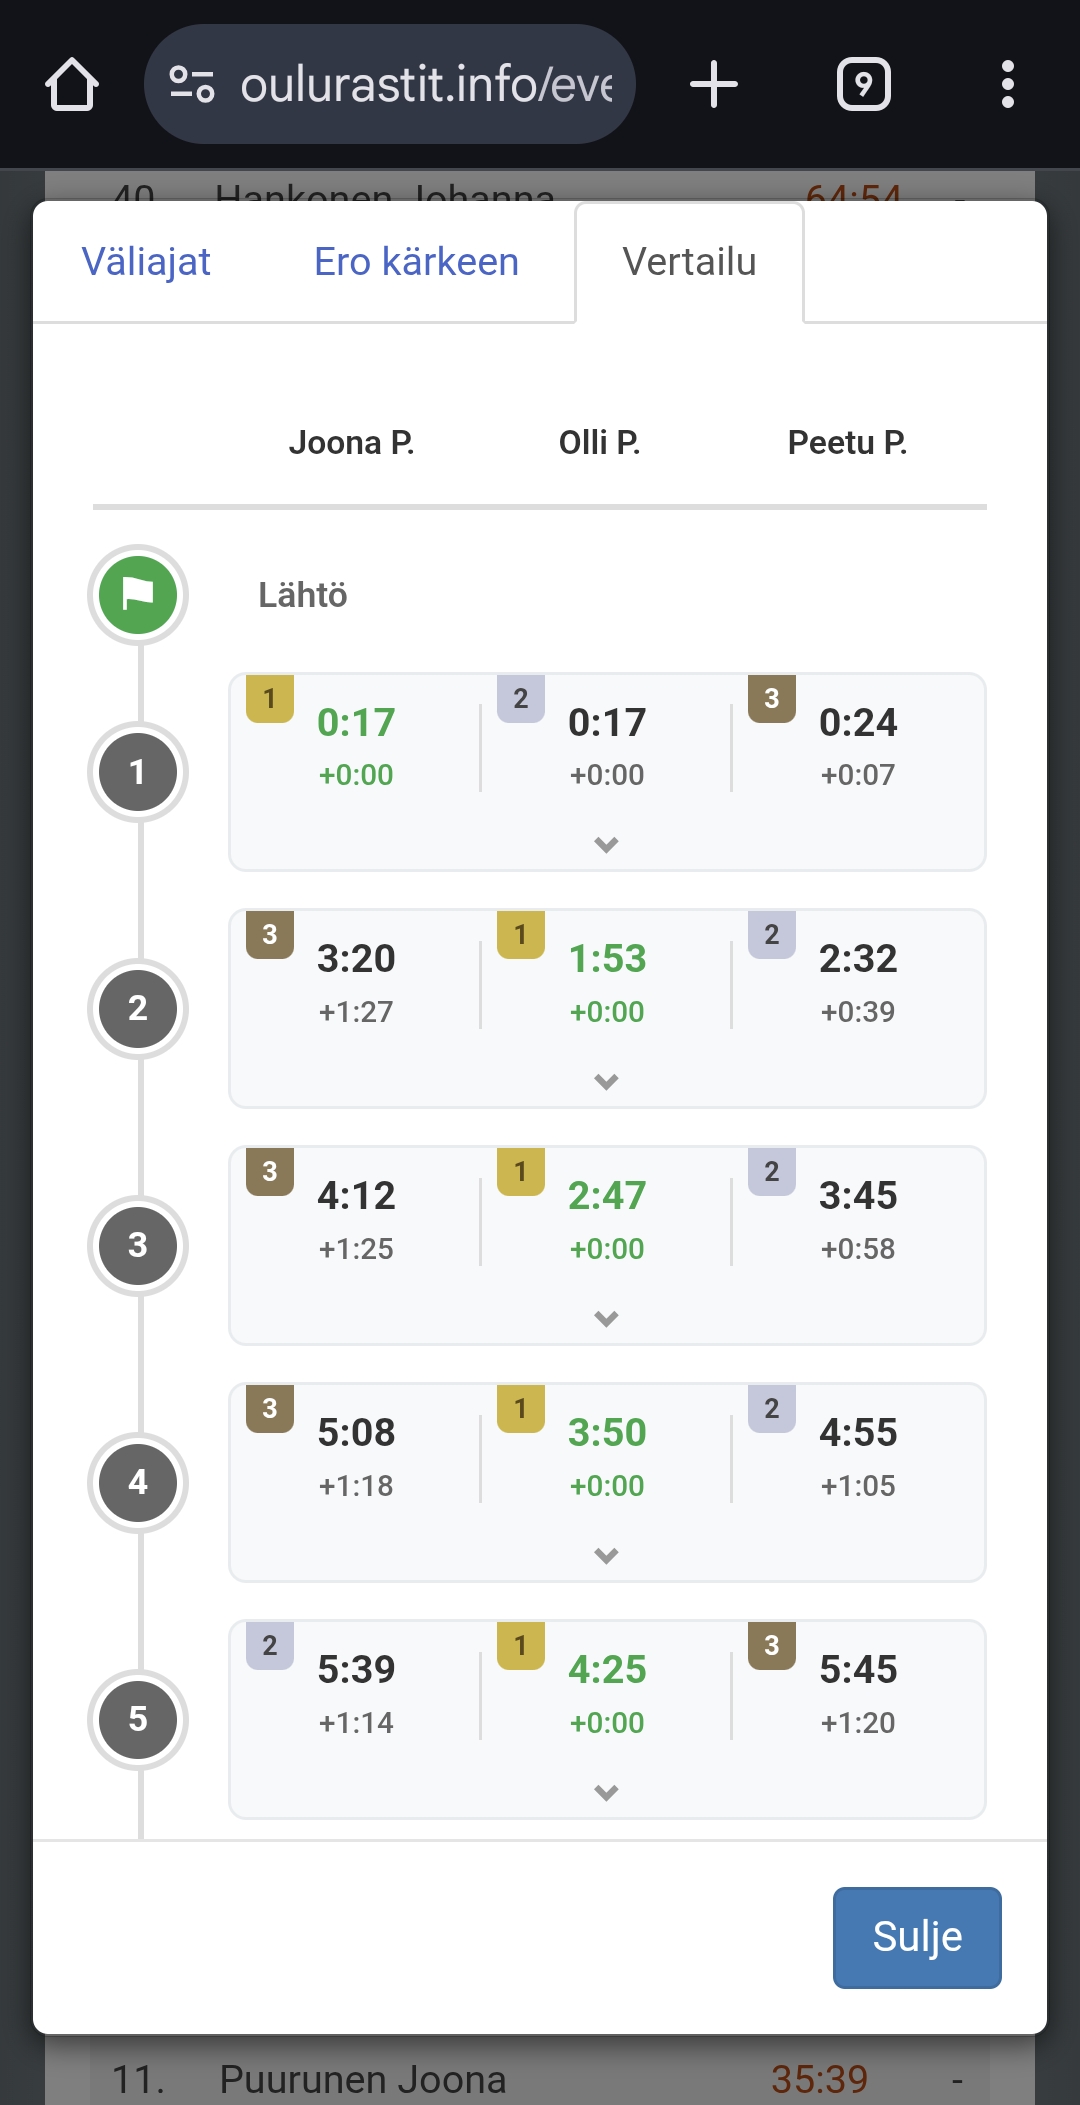1080x2105 pixels.
Task: Open the tab switcher showing 9 tabs
Action: point(864,84)
